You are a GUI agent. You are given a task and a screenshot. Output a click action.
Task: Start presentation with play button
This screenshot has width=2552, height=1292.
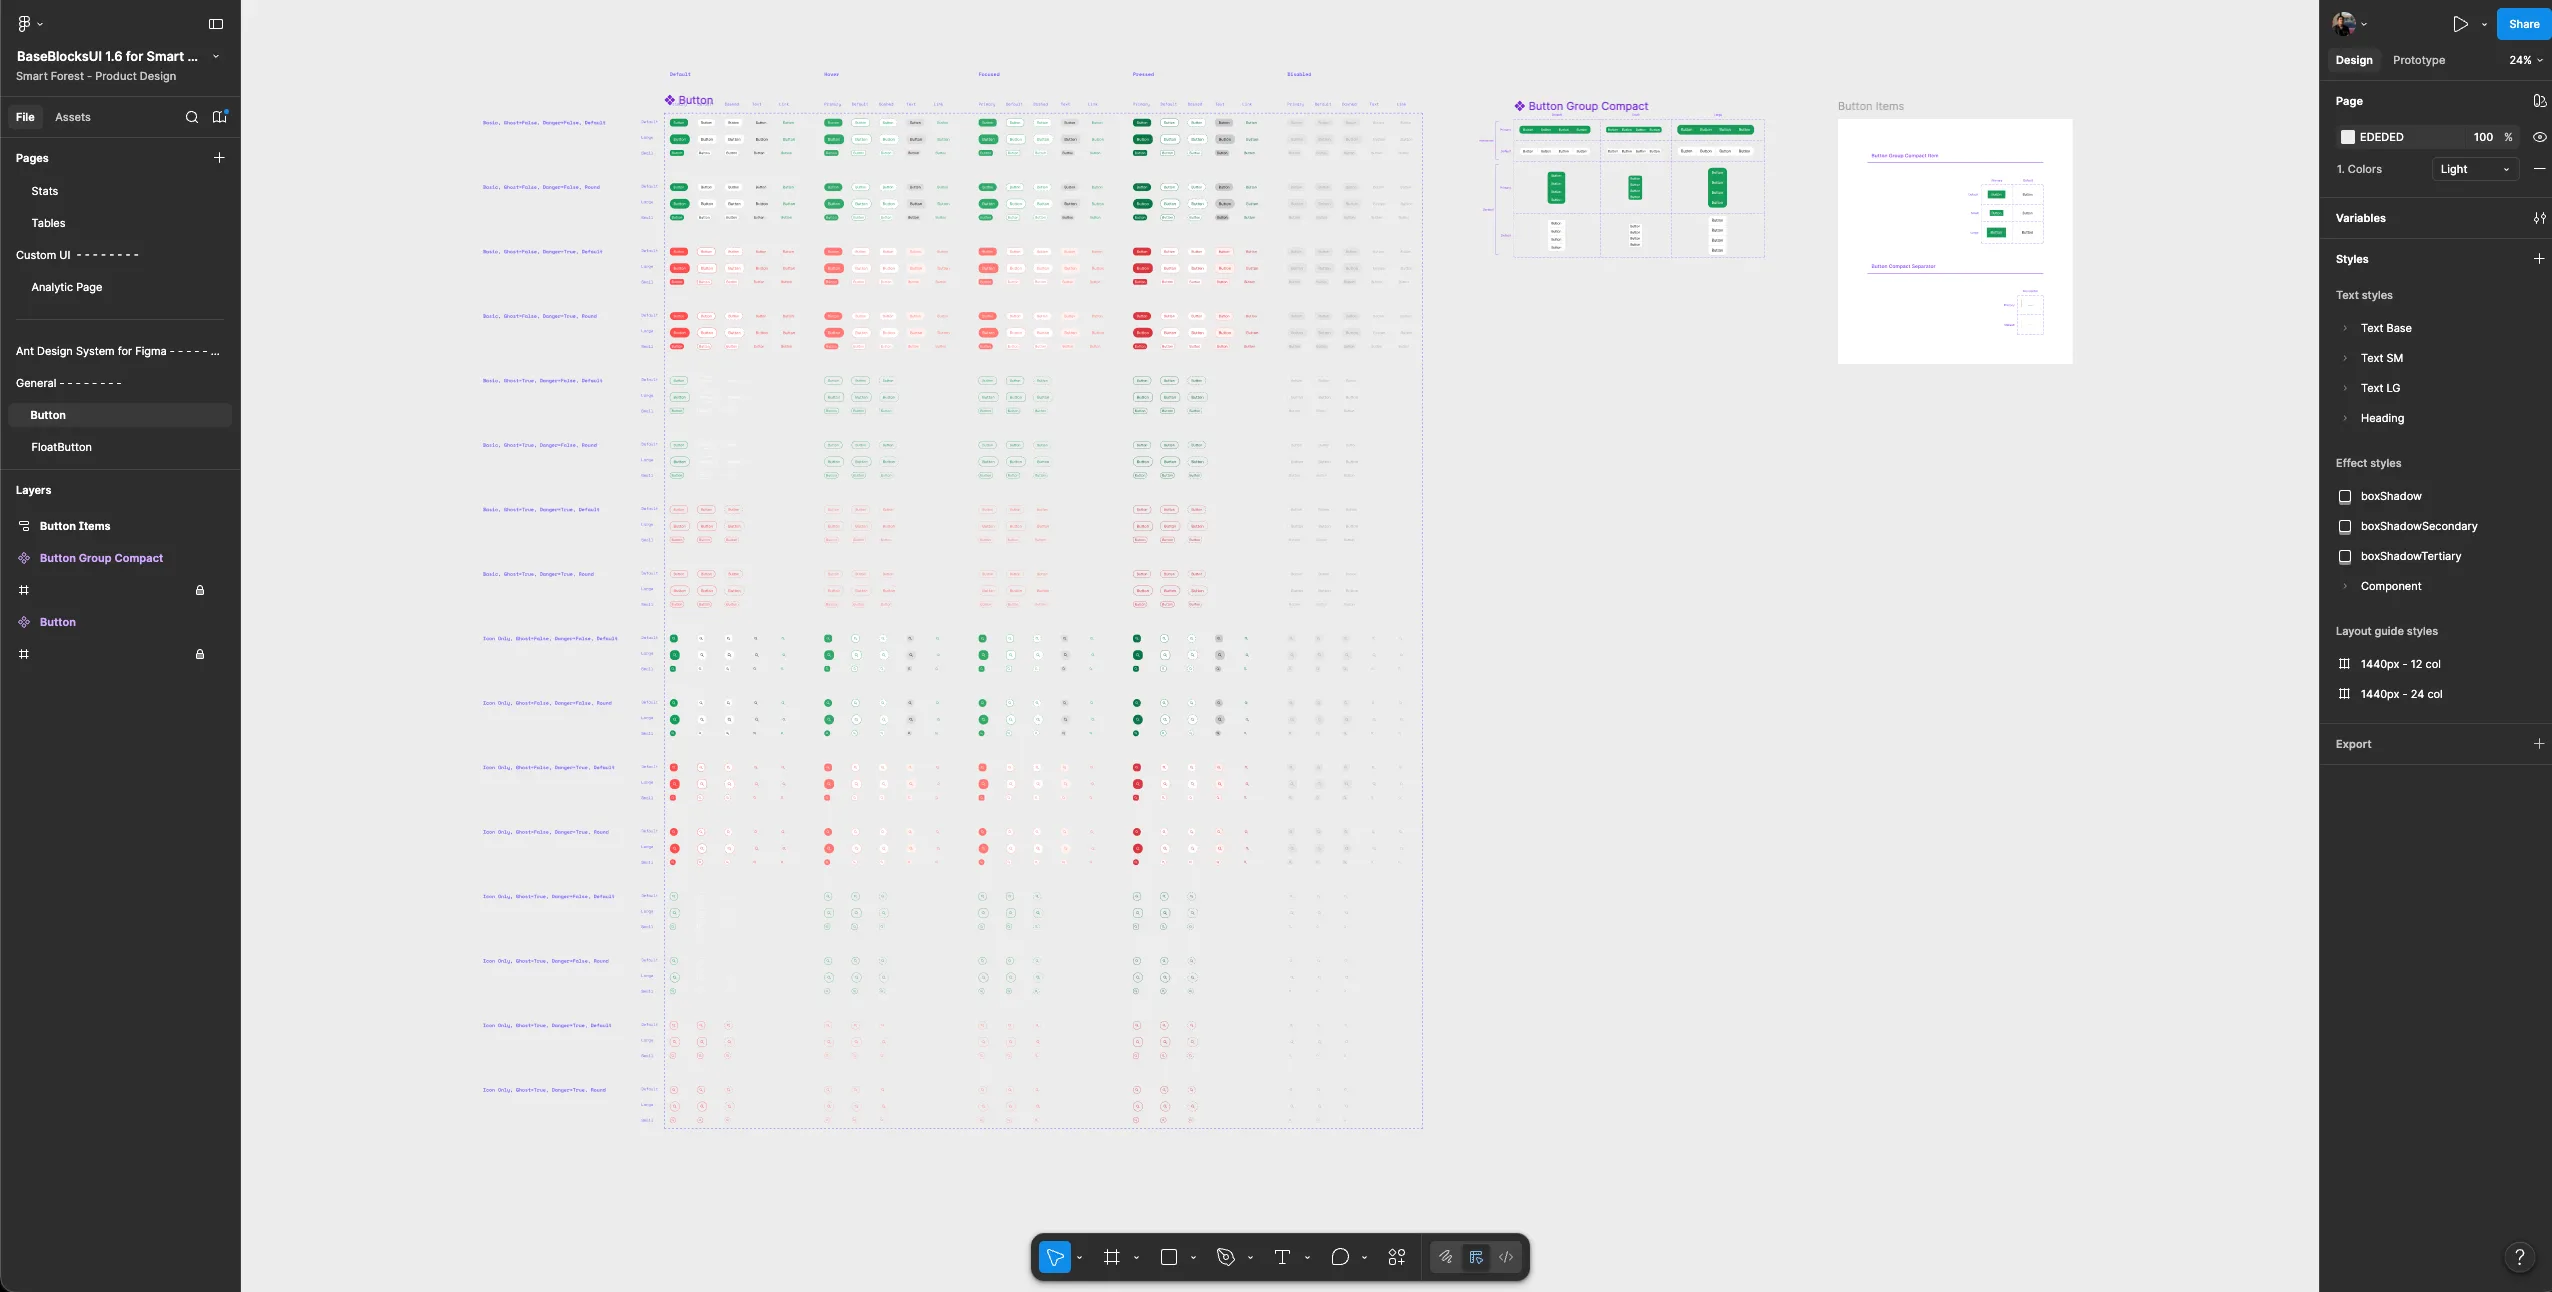click(x=2461, y=24)
